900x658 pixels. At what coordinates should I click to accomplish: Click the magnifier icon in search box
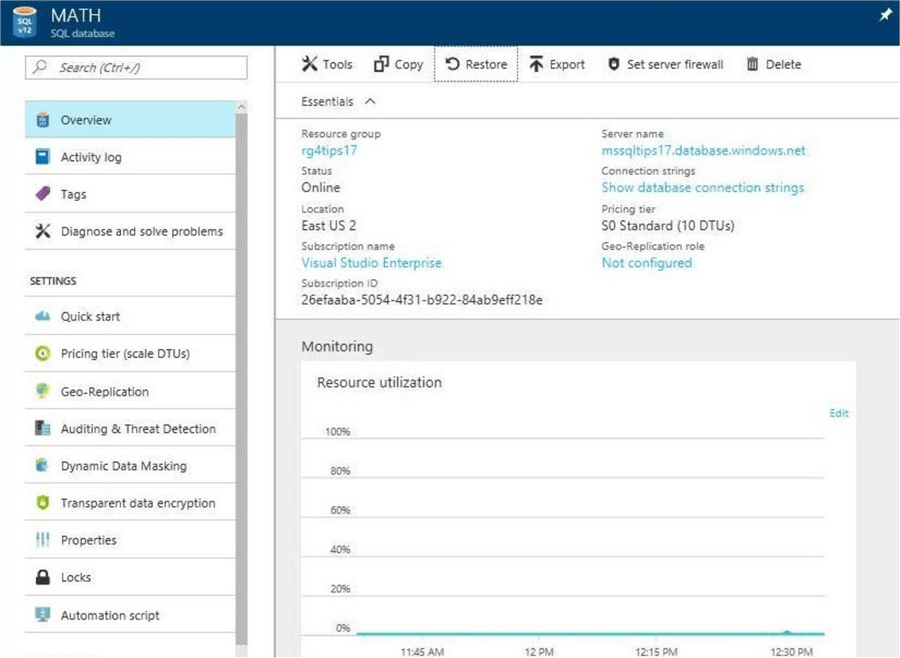point(40,67)
